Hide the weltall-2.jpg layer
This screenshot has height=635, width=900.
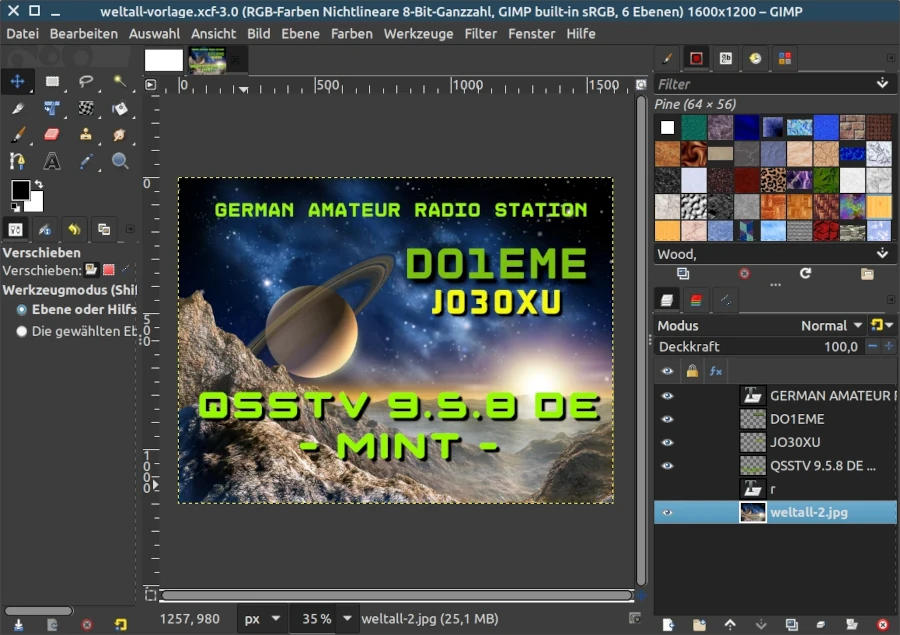click(x=665, y=512)
